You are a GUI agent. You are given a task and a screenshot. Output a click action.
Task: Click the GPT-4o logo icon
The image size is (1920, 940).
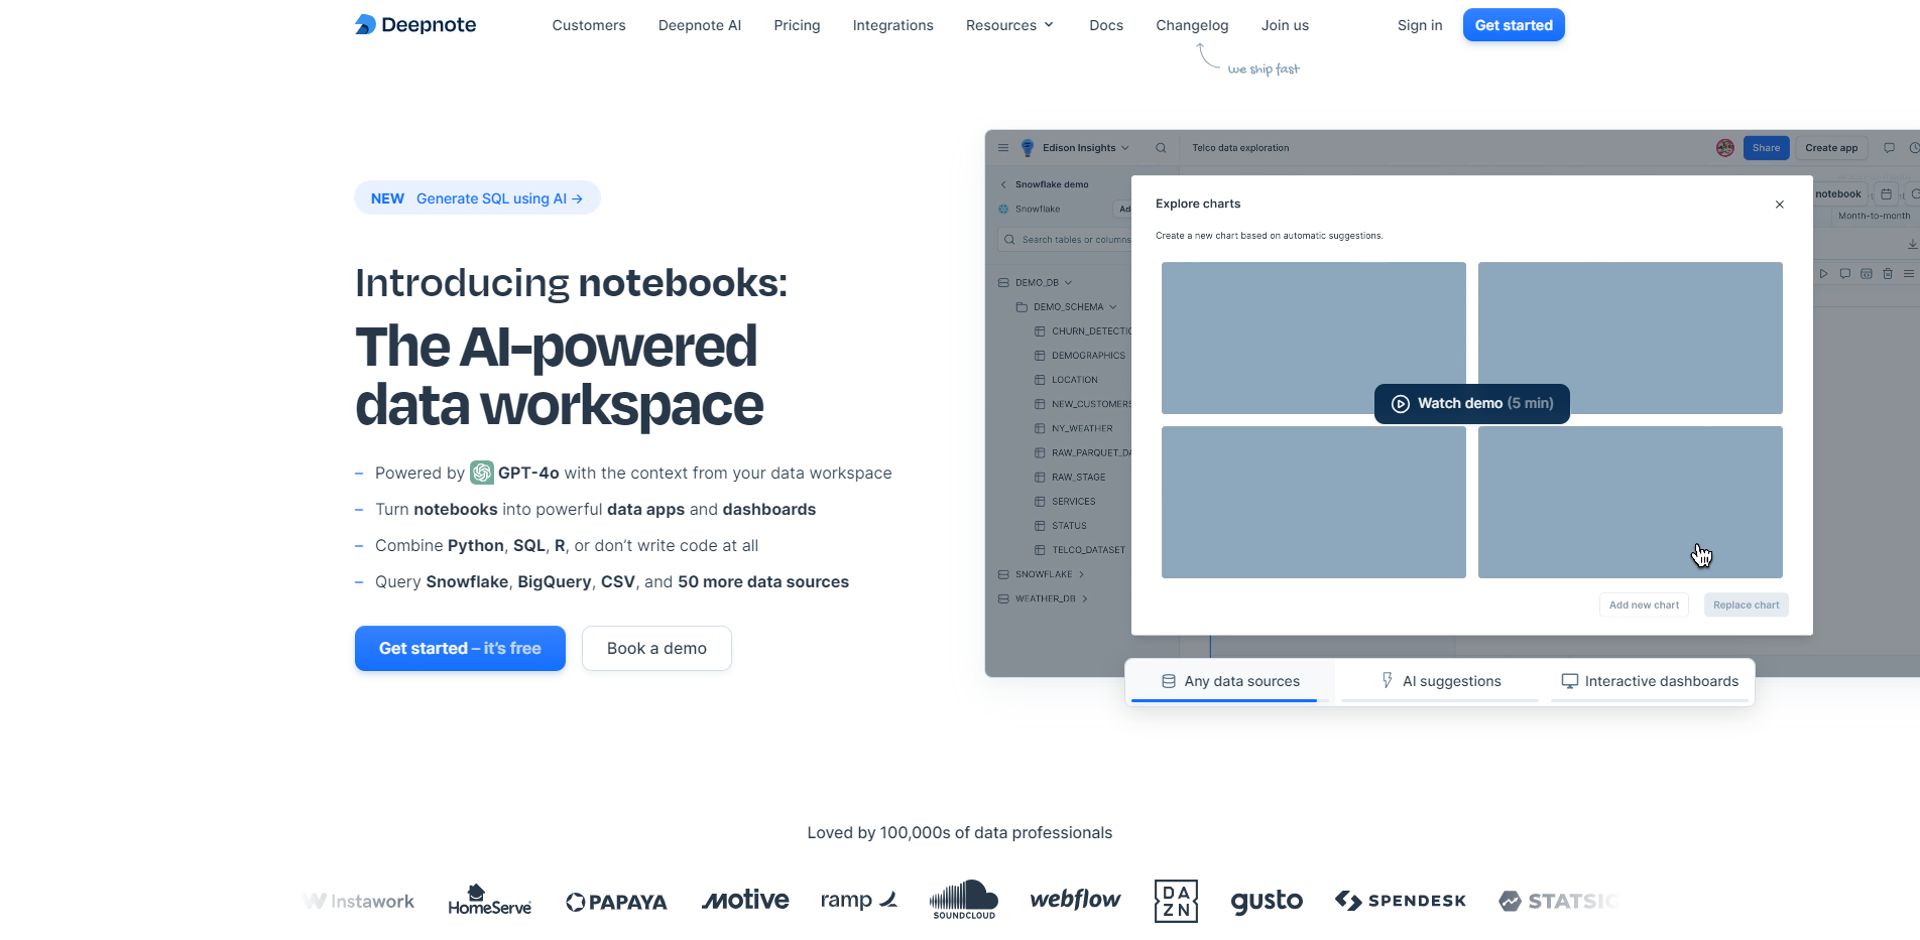(x=482, y=472)
